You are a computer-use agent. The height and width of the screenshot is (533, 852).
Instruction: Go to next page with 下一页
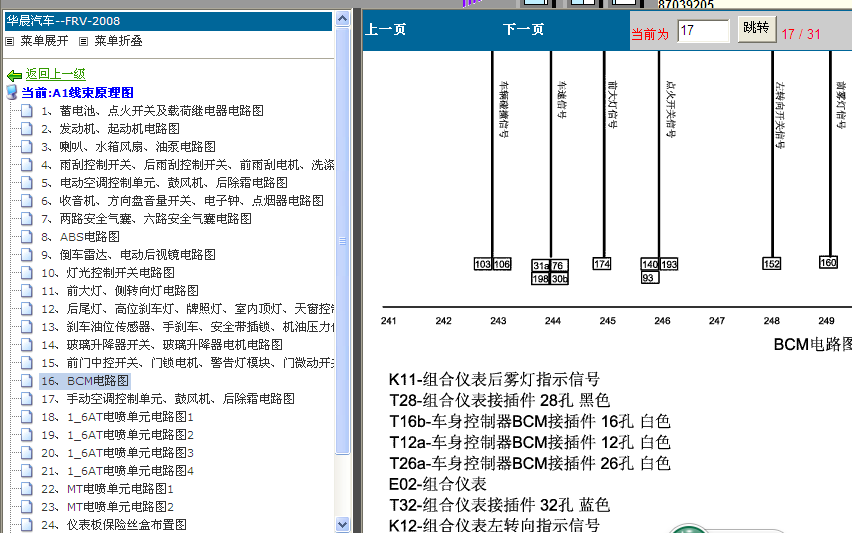[523, 29]
